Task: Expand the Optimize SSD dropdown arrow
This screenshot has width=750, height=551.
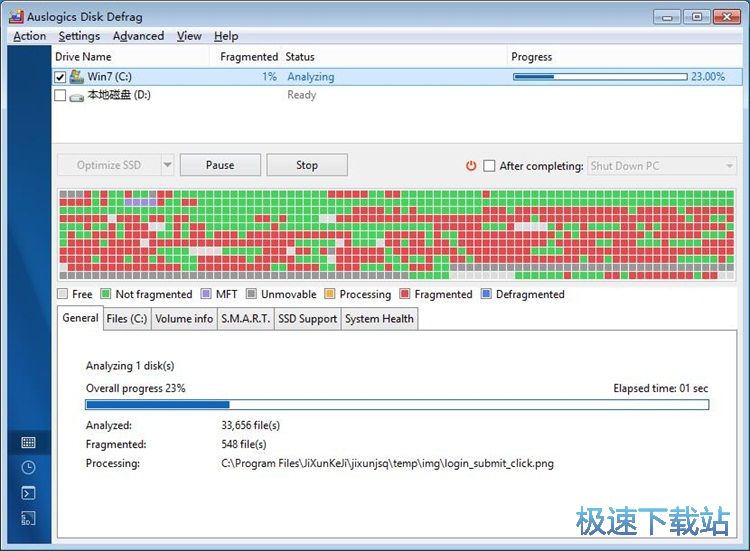Action: point(167,166)
